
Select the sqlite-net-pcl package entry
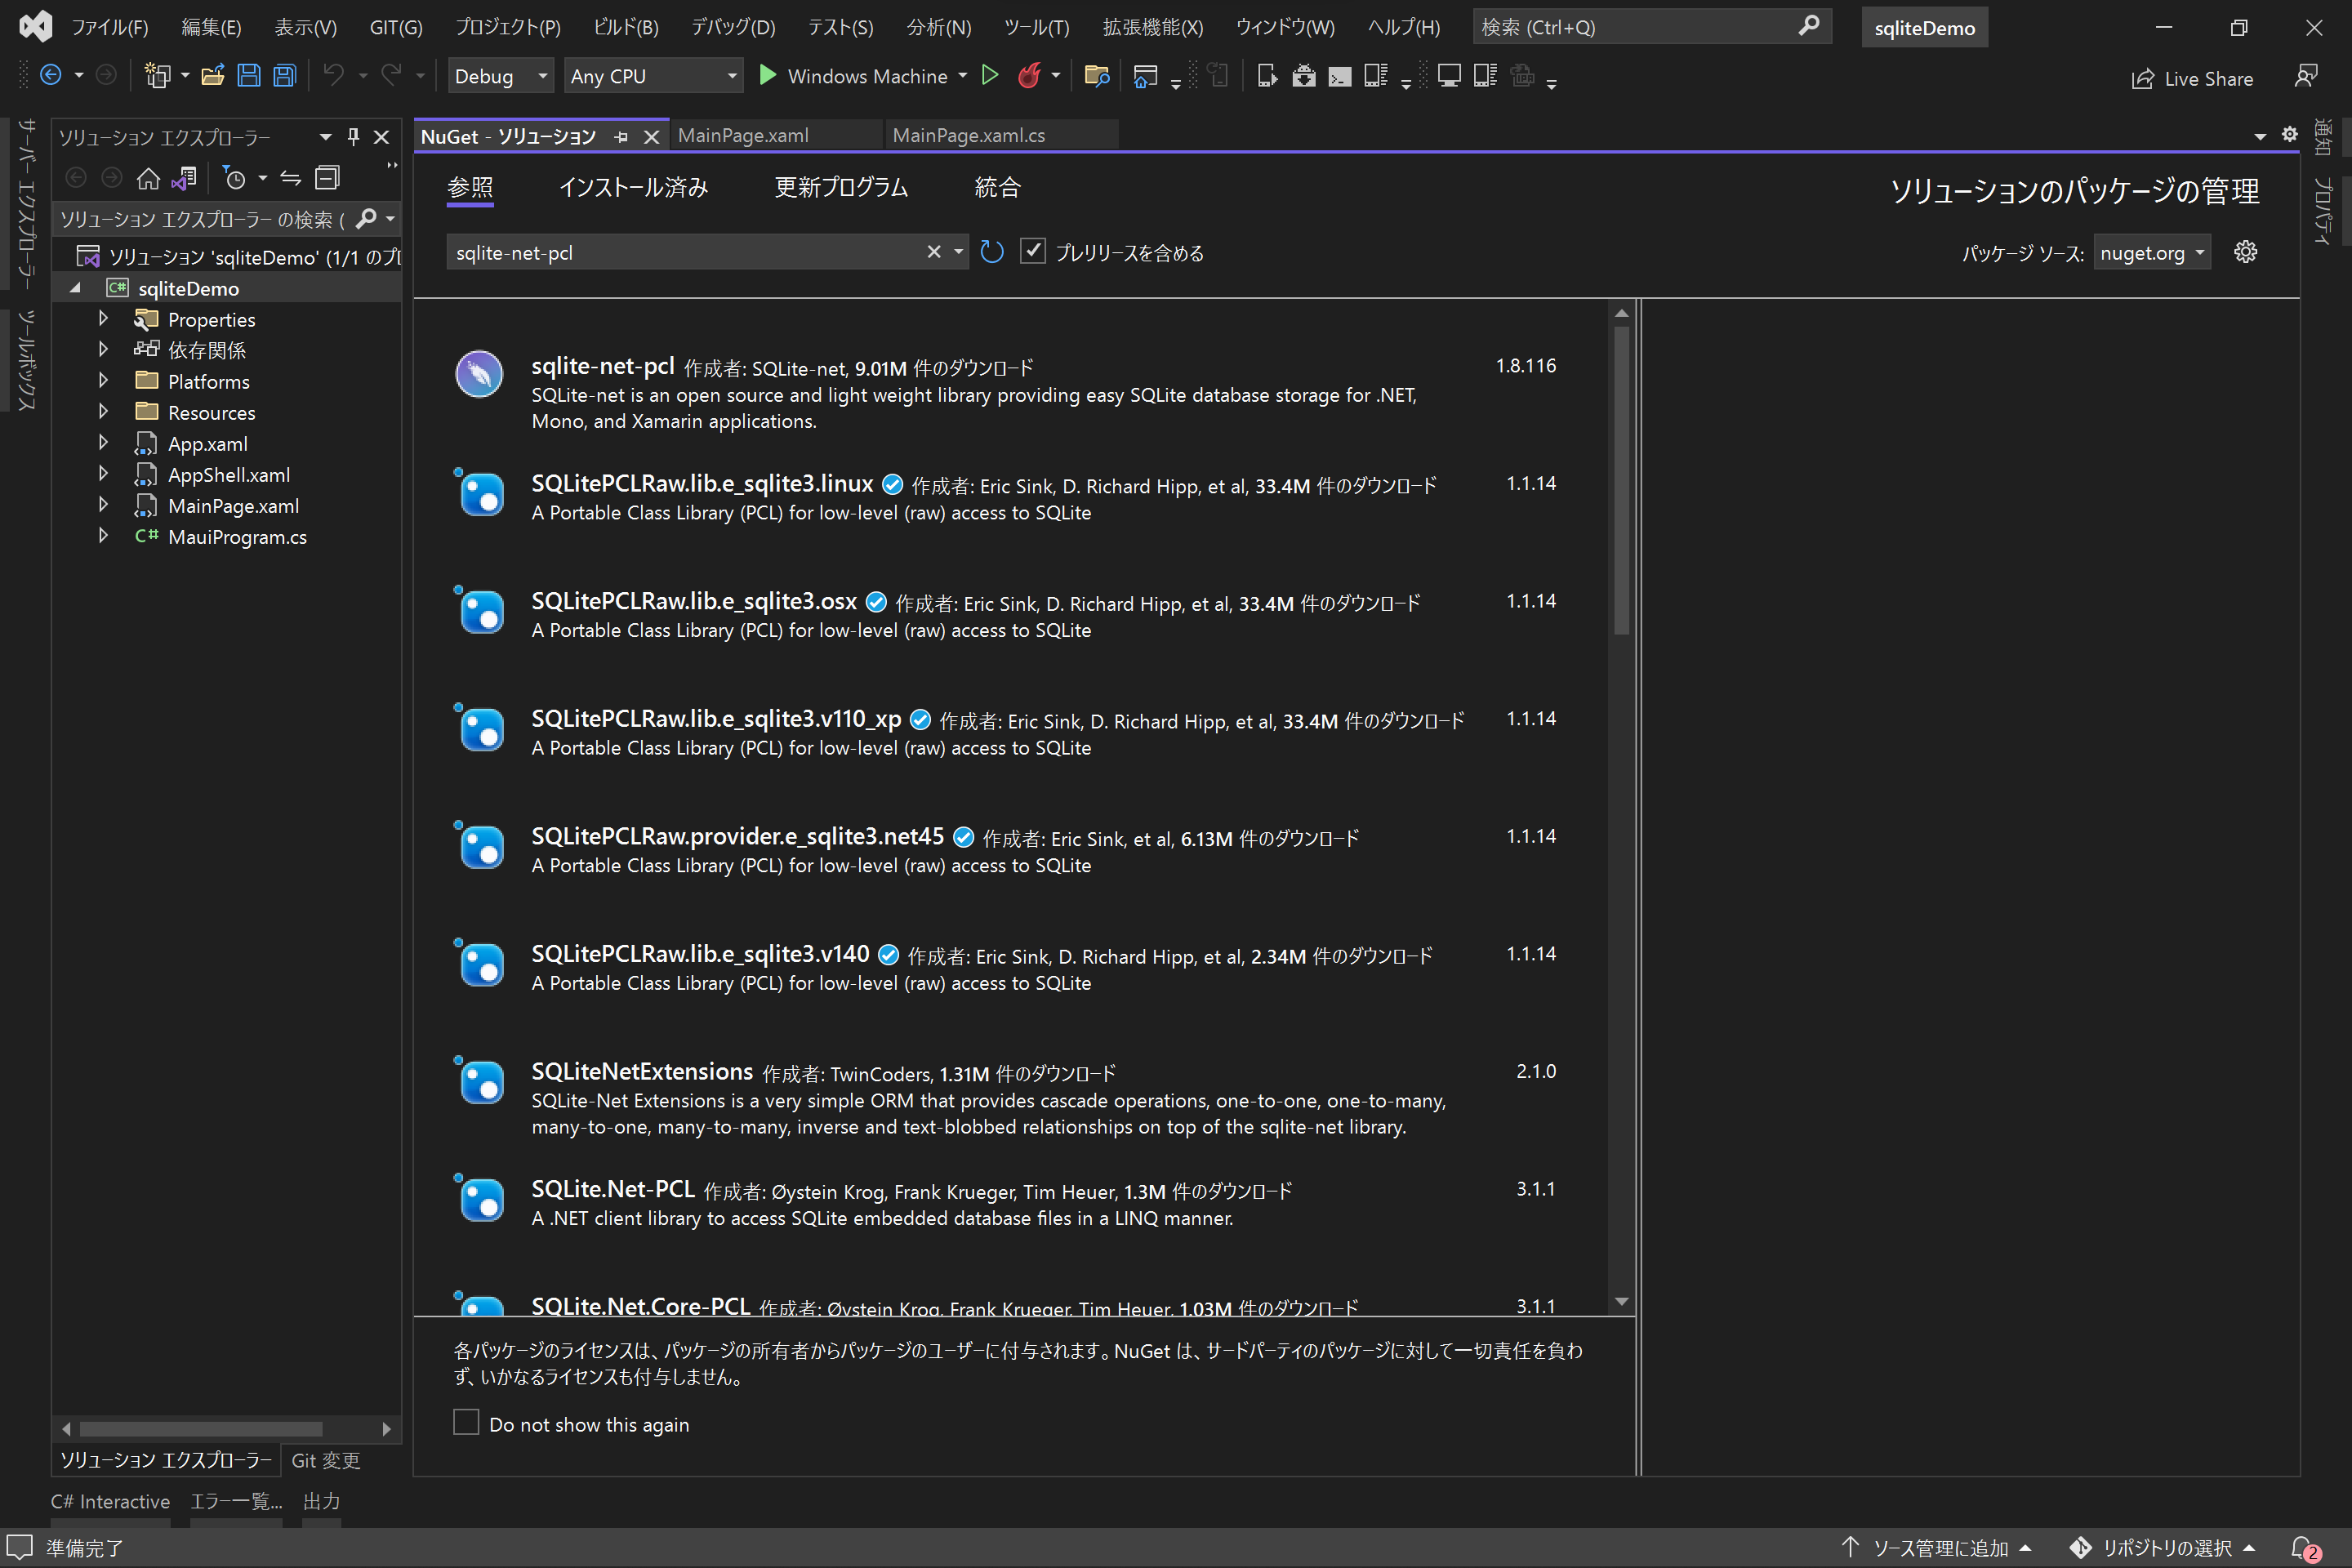point(602,367)
